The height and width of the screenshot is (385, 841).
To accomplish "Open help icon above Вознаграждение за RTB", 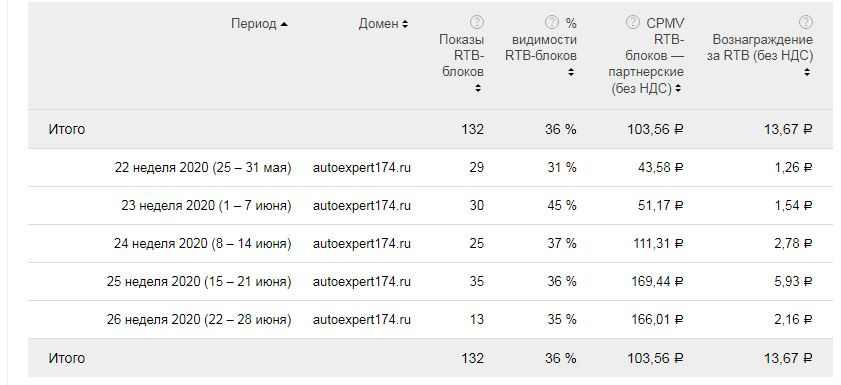I will click(x=806, y=23).
